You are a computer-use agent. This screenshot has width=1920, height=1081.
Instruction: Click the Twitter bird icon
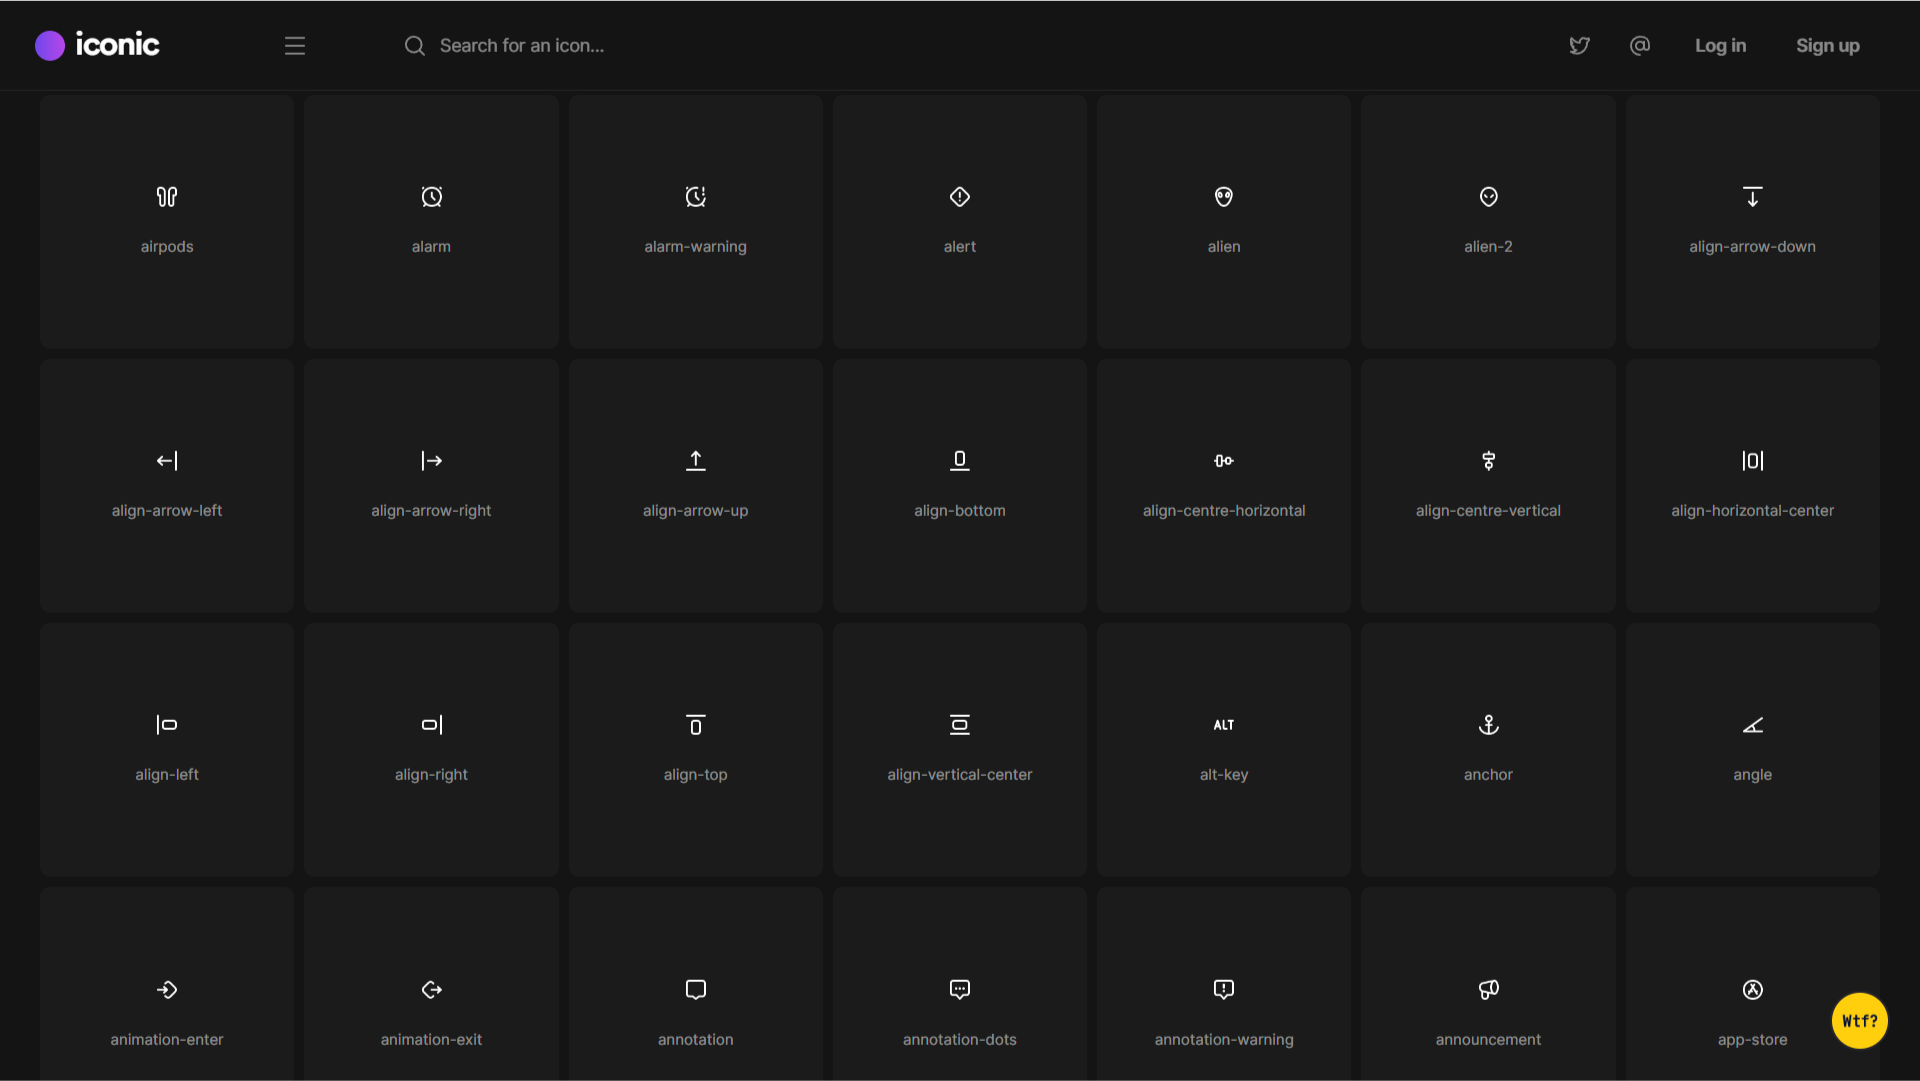click(1579, 46)
